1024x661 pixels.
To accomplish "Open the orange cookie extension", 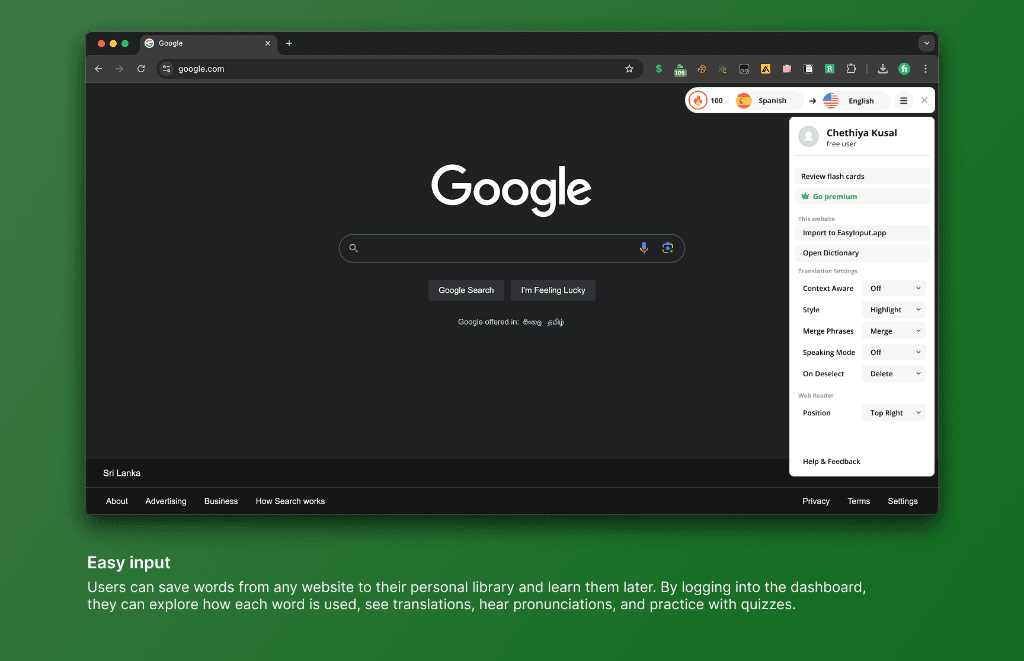I will click(701, 69).
